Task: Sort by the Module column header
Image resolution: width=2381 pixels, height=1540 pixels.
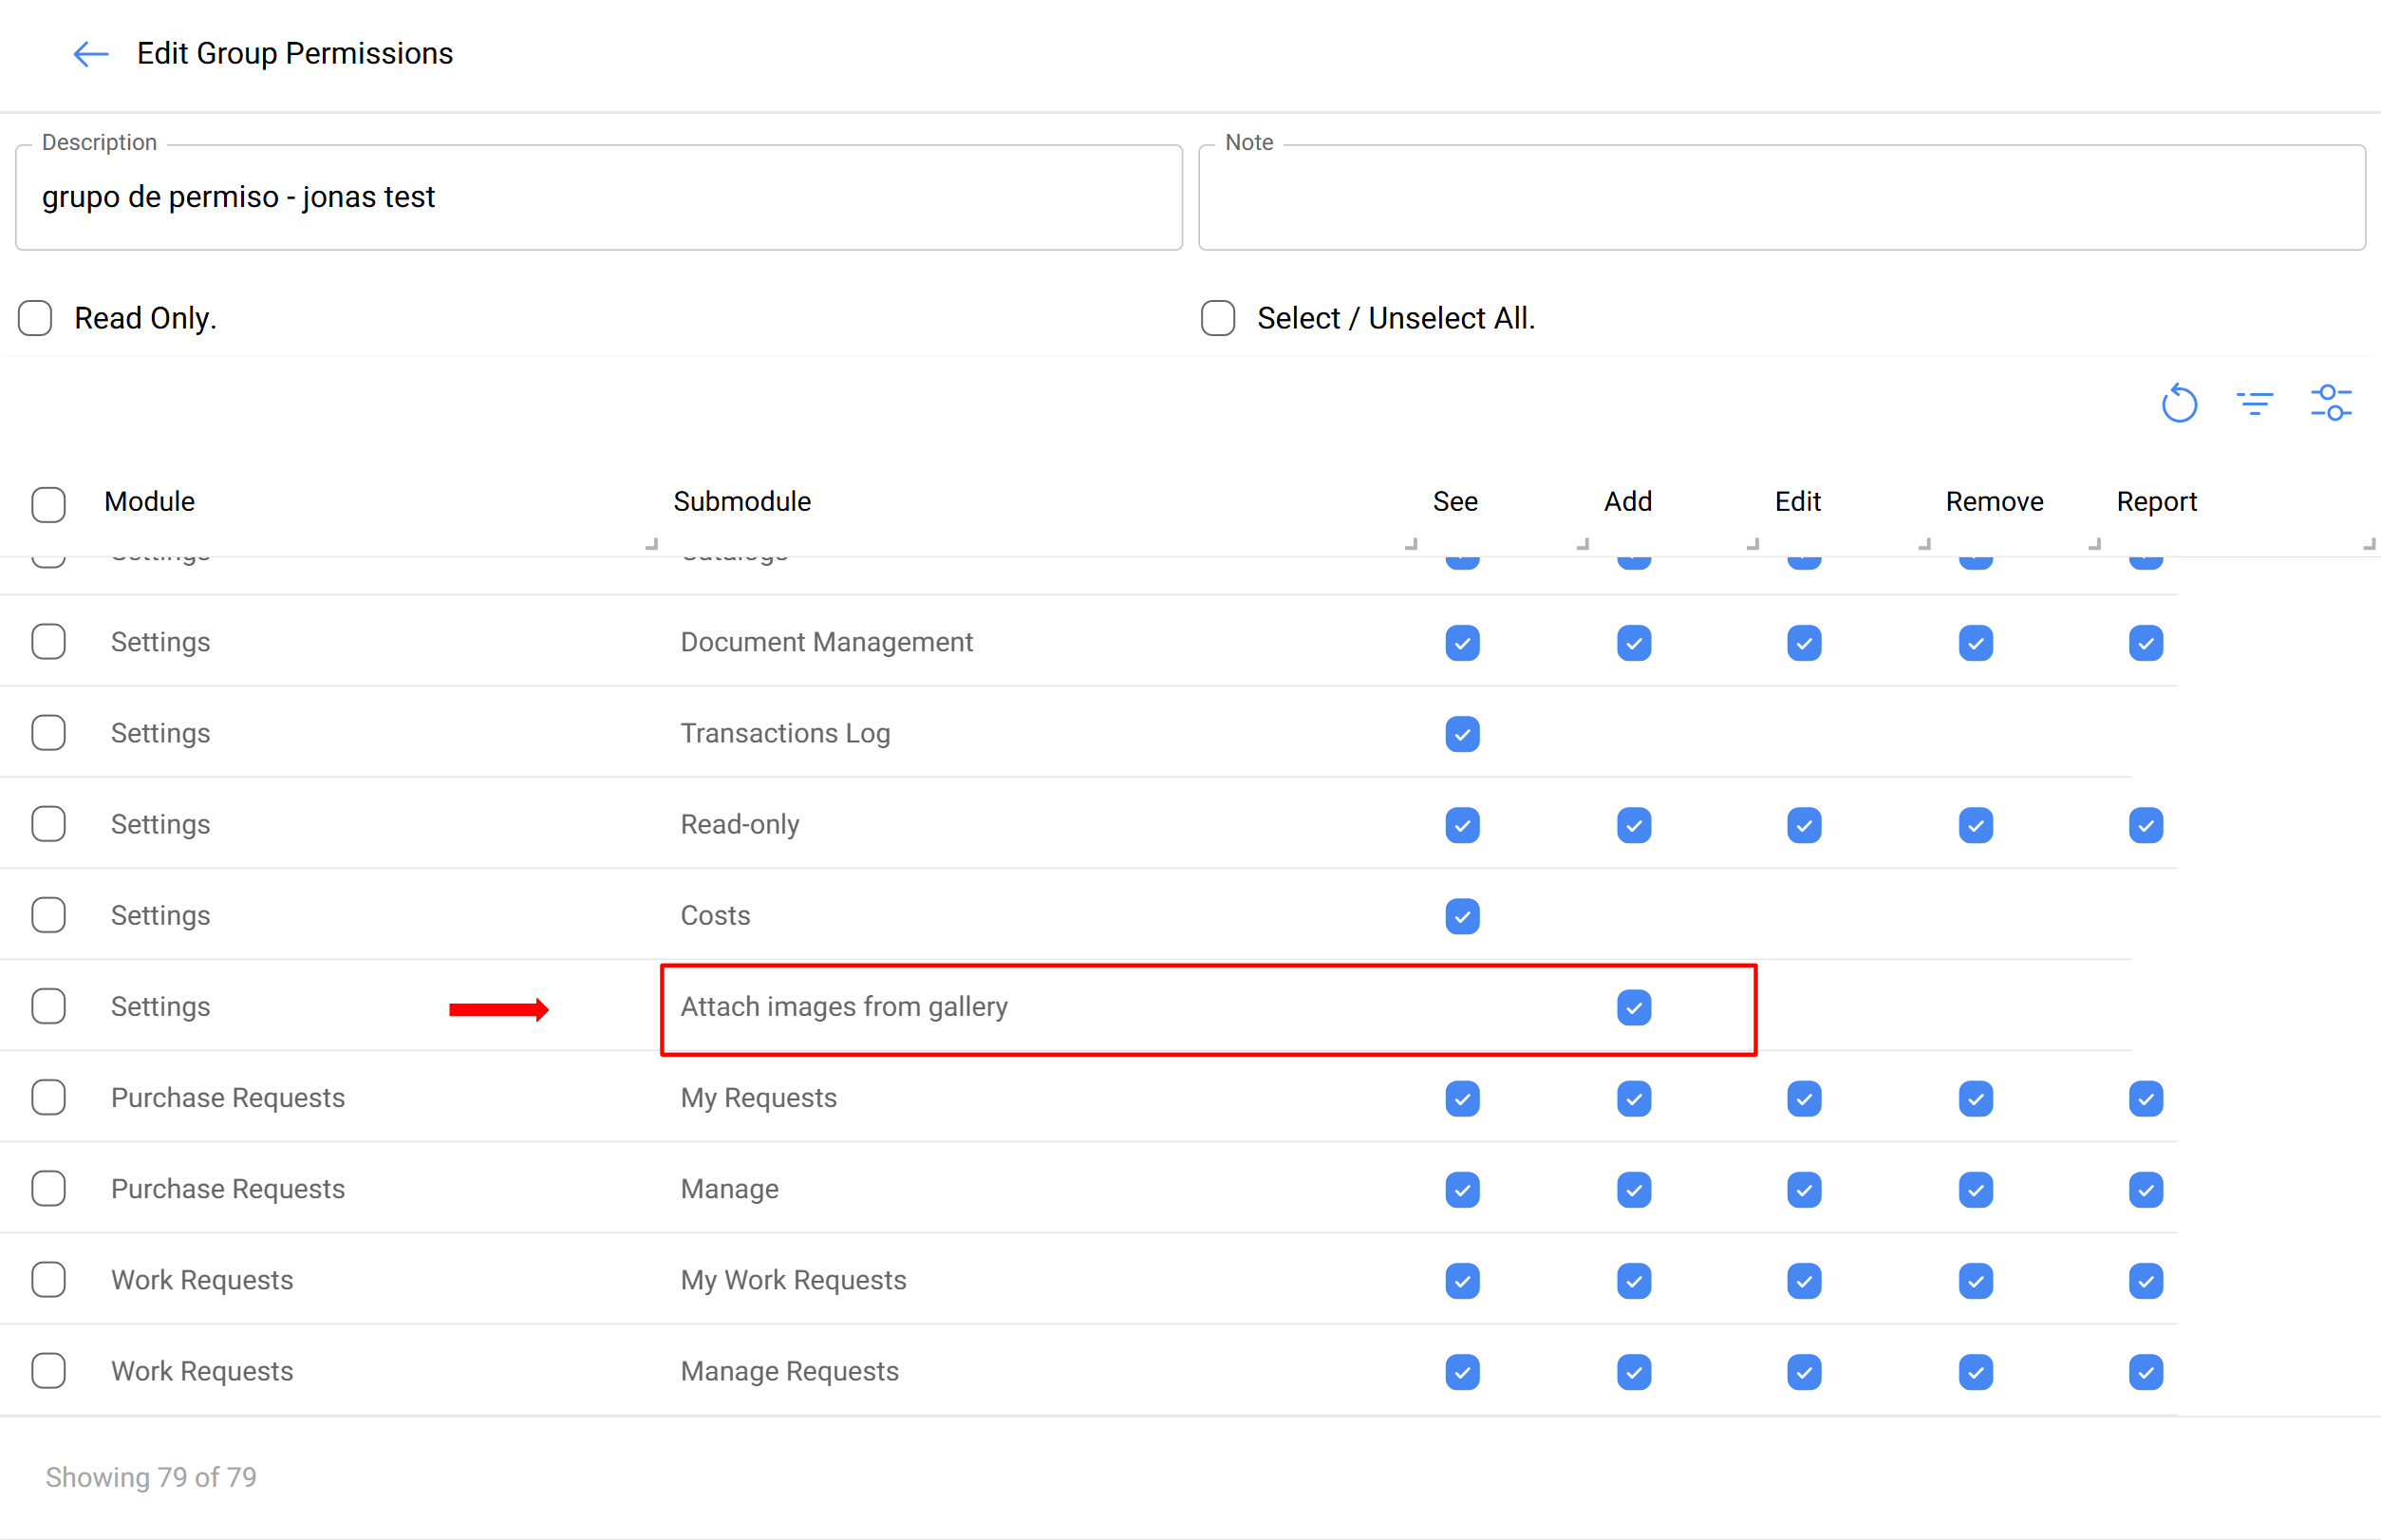Action: [150, 502]
